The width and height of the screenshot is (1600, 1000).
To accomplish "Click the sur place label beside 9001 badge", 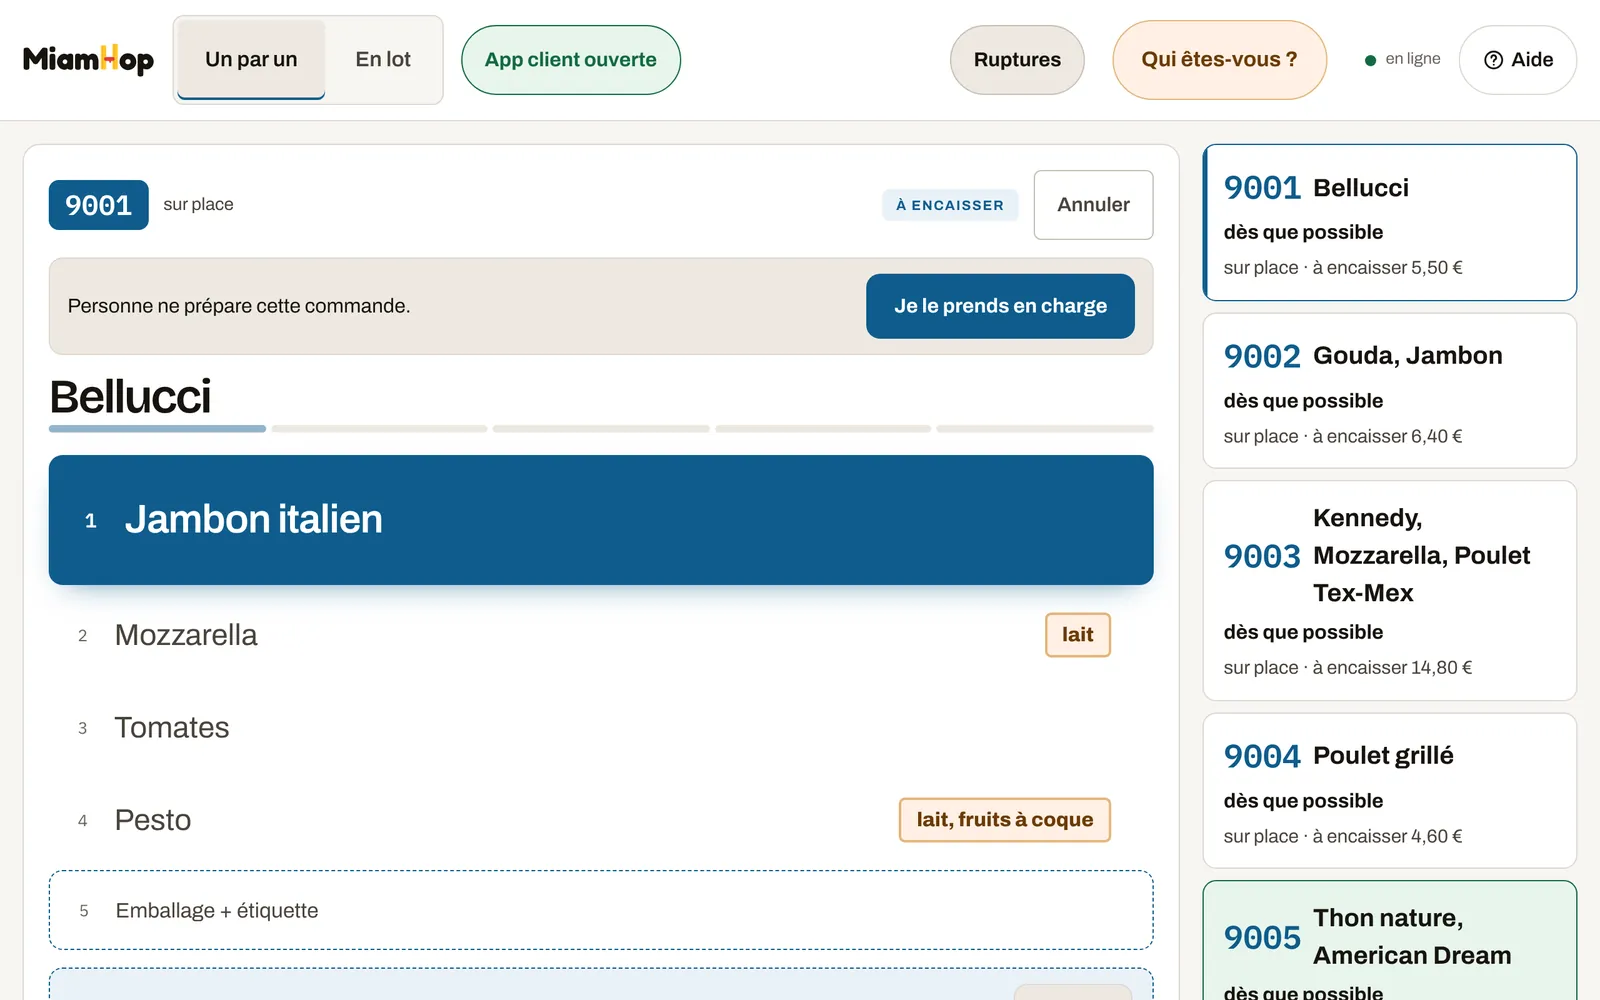I will (198, 205).
